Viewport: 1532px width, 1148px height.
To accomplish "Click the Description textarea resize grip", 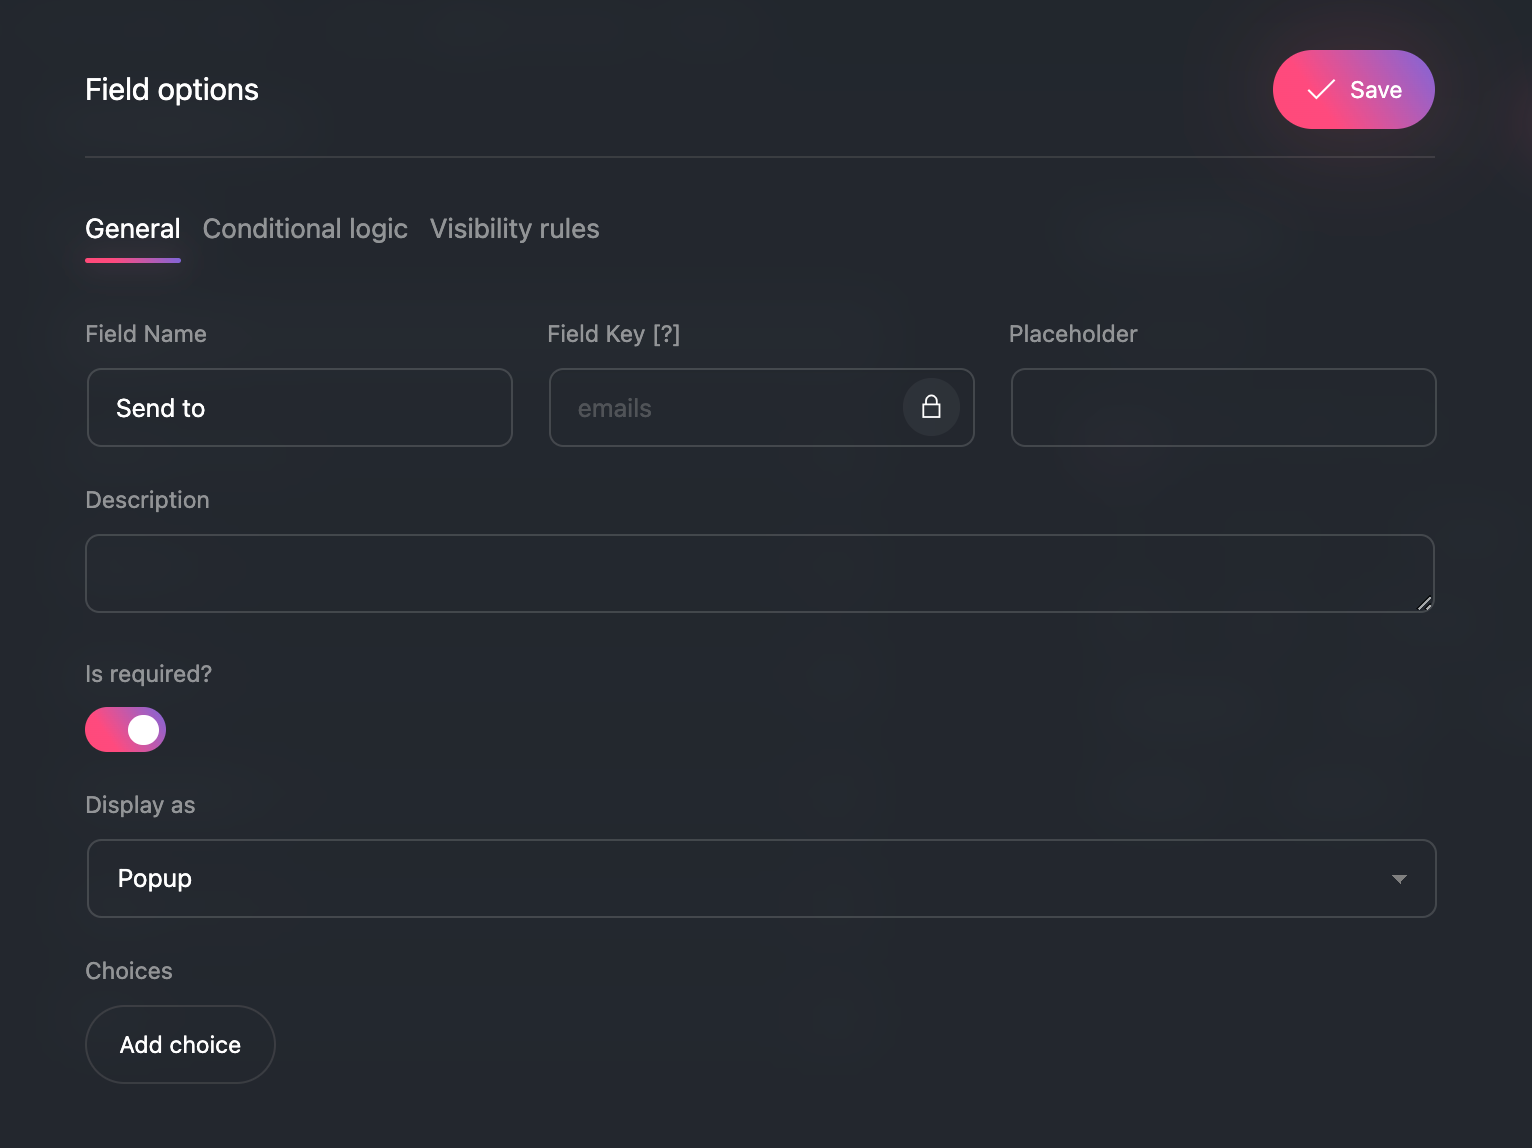I will click(1425, 603).
